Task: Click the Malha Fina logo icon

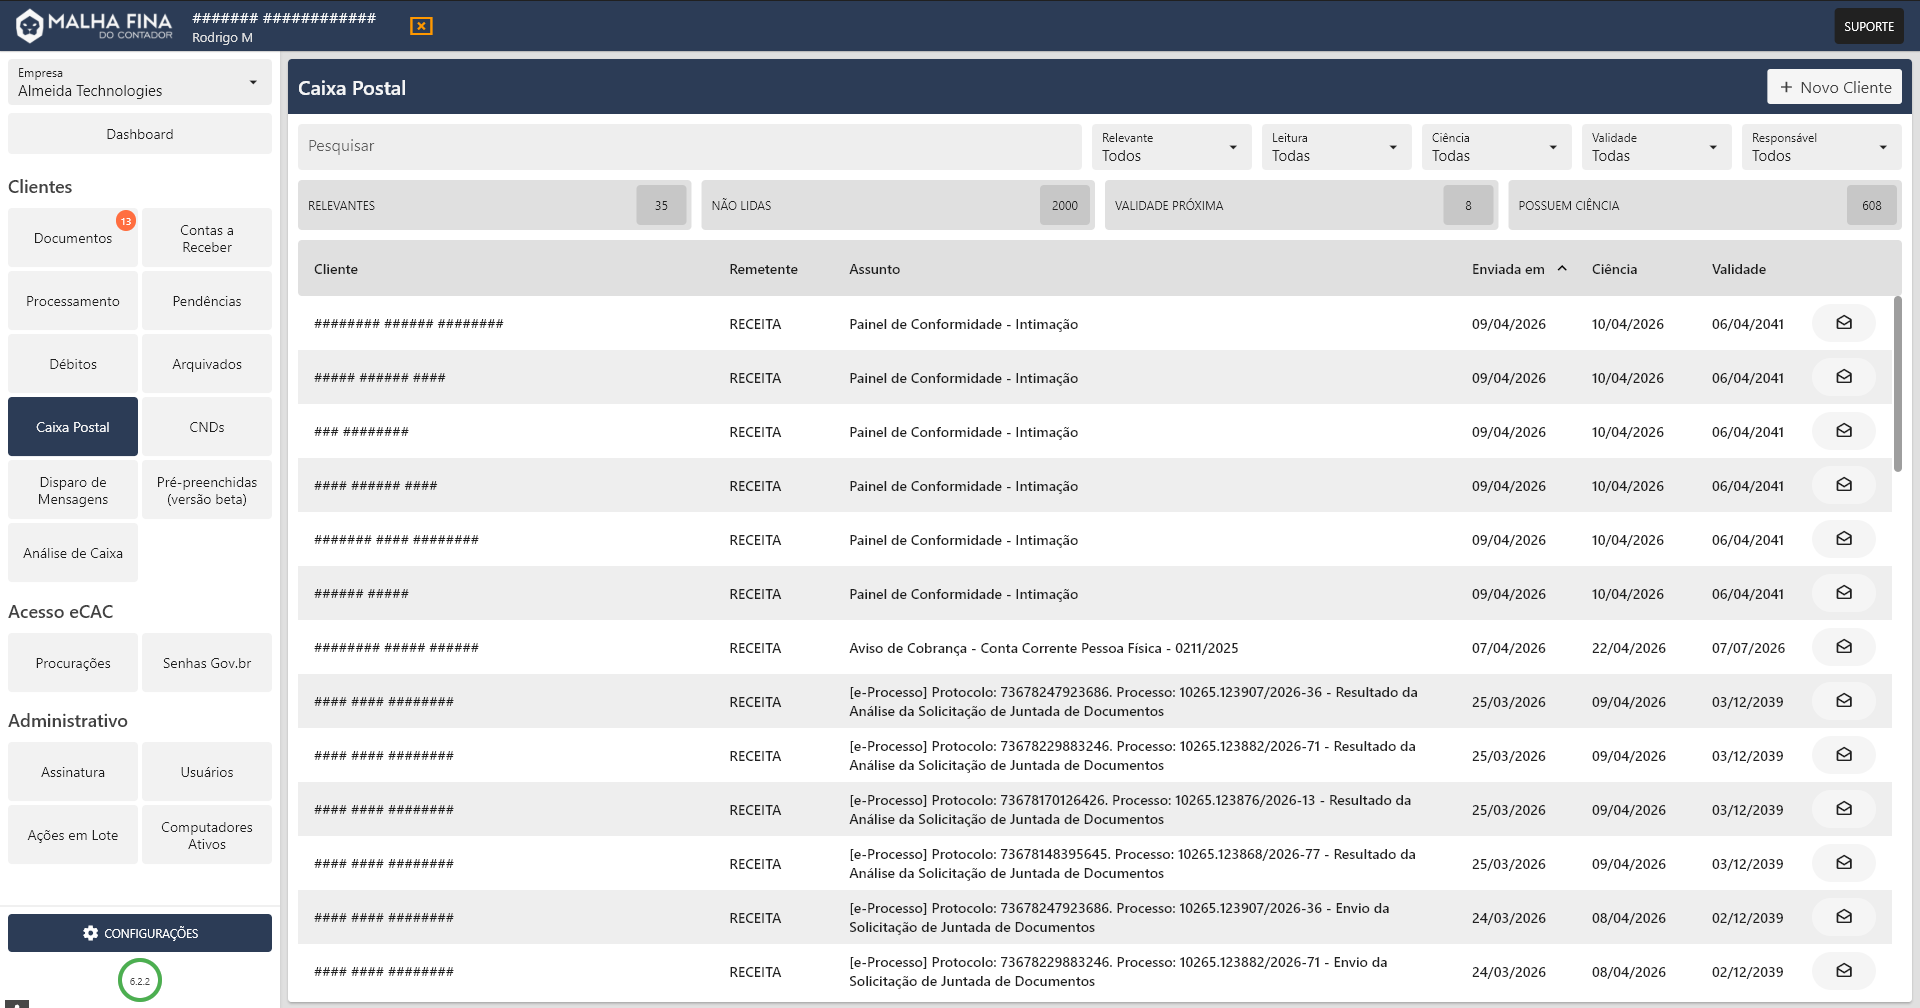Action: [x=30, y=26]
